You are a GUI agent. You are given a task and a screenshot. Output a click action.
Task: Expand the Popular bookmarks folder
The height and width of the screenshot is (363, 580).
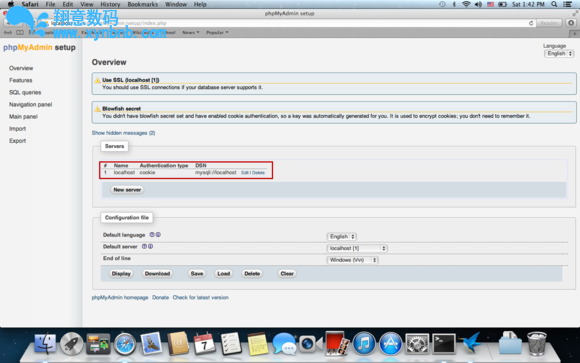(x=217, y=33)
